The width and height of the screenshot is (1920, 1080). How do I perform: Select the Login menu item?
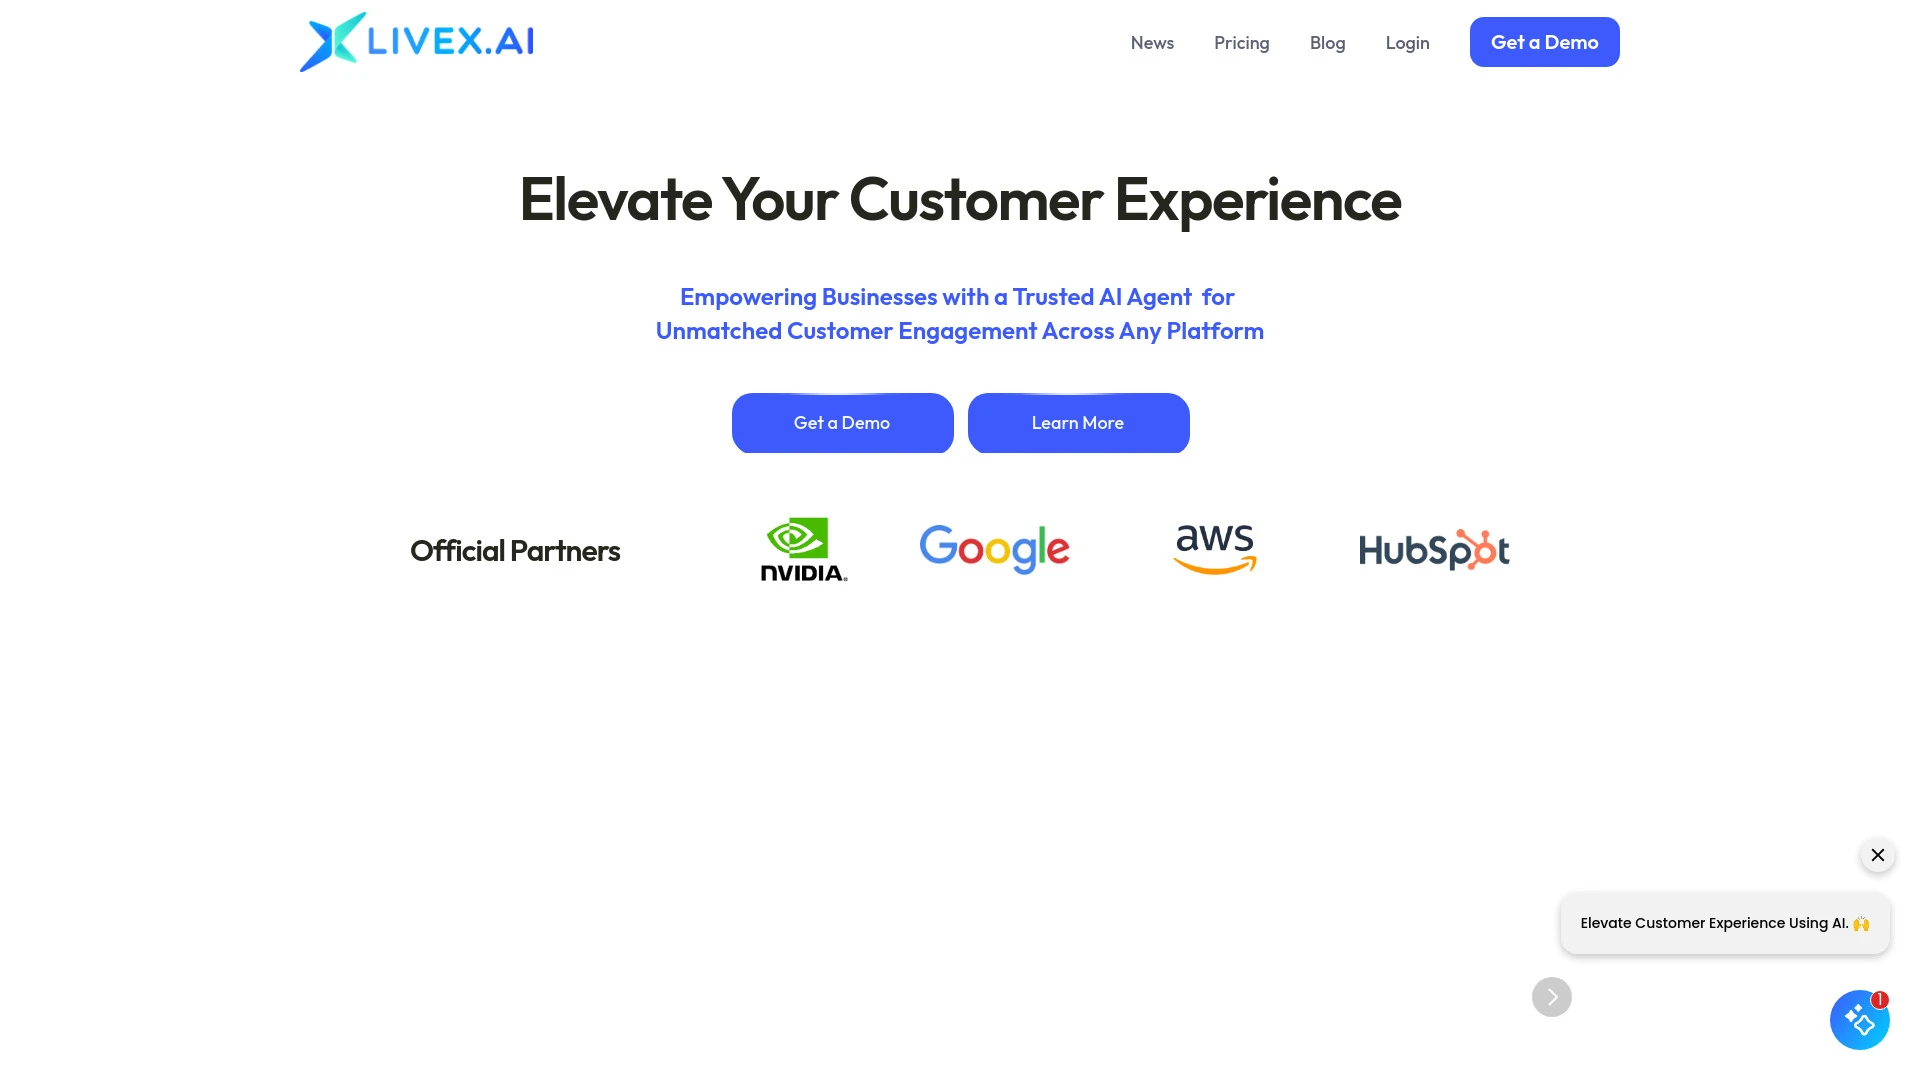1407,41
